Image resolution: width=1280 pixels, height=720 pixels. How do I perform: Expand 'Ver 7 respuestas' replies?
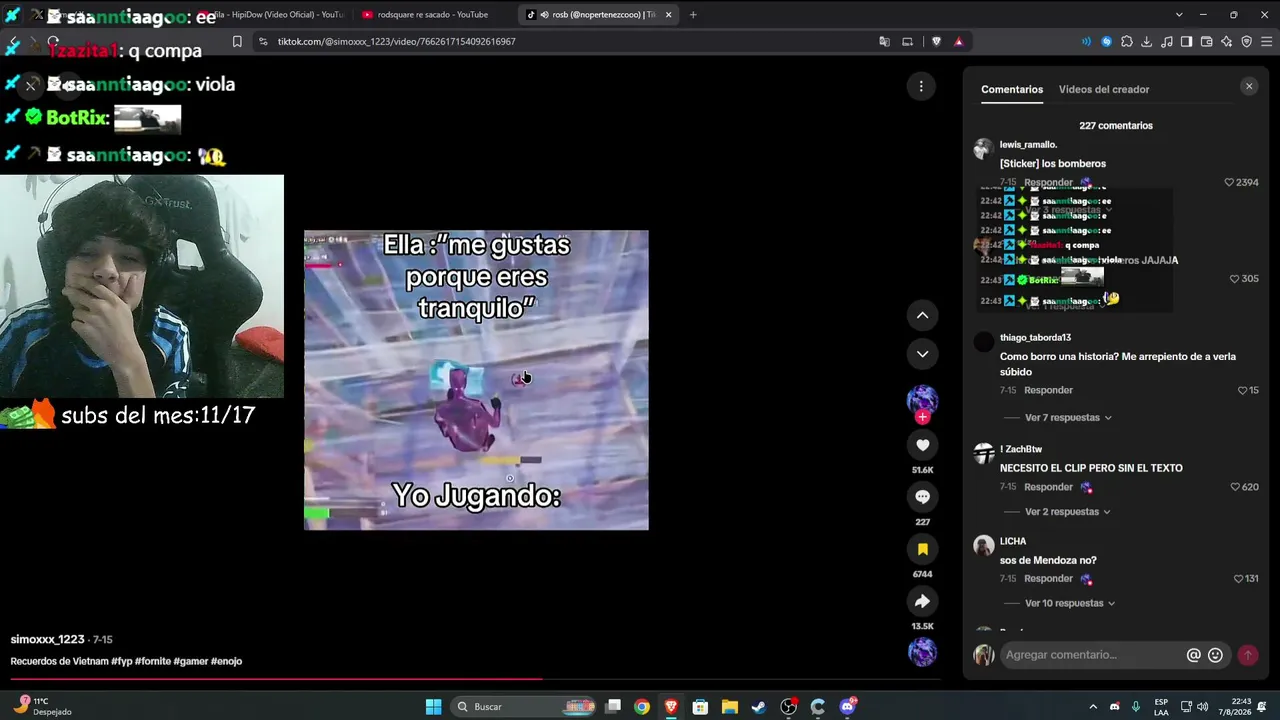click(1068, 418)
